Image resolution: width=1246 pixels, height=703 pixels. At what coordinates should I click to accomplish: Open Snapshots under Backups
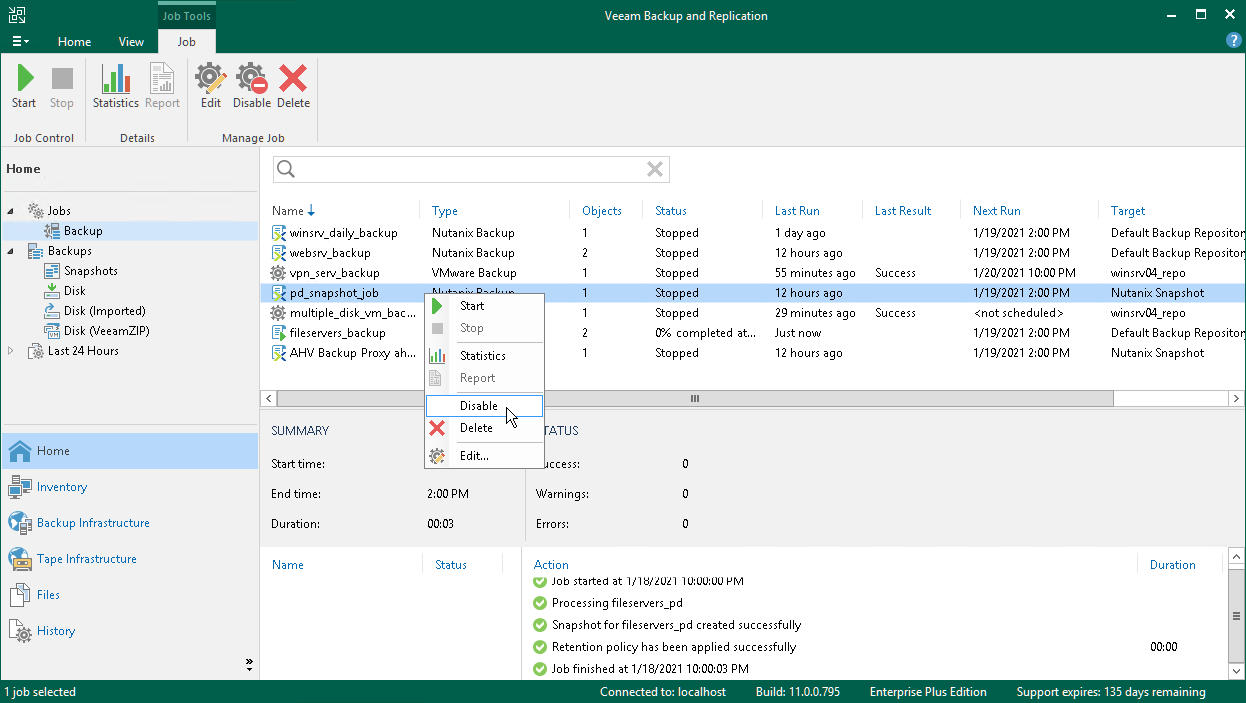(90, 271)
